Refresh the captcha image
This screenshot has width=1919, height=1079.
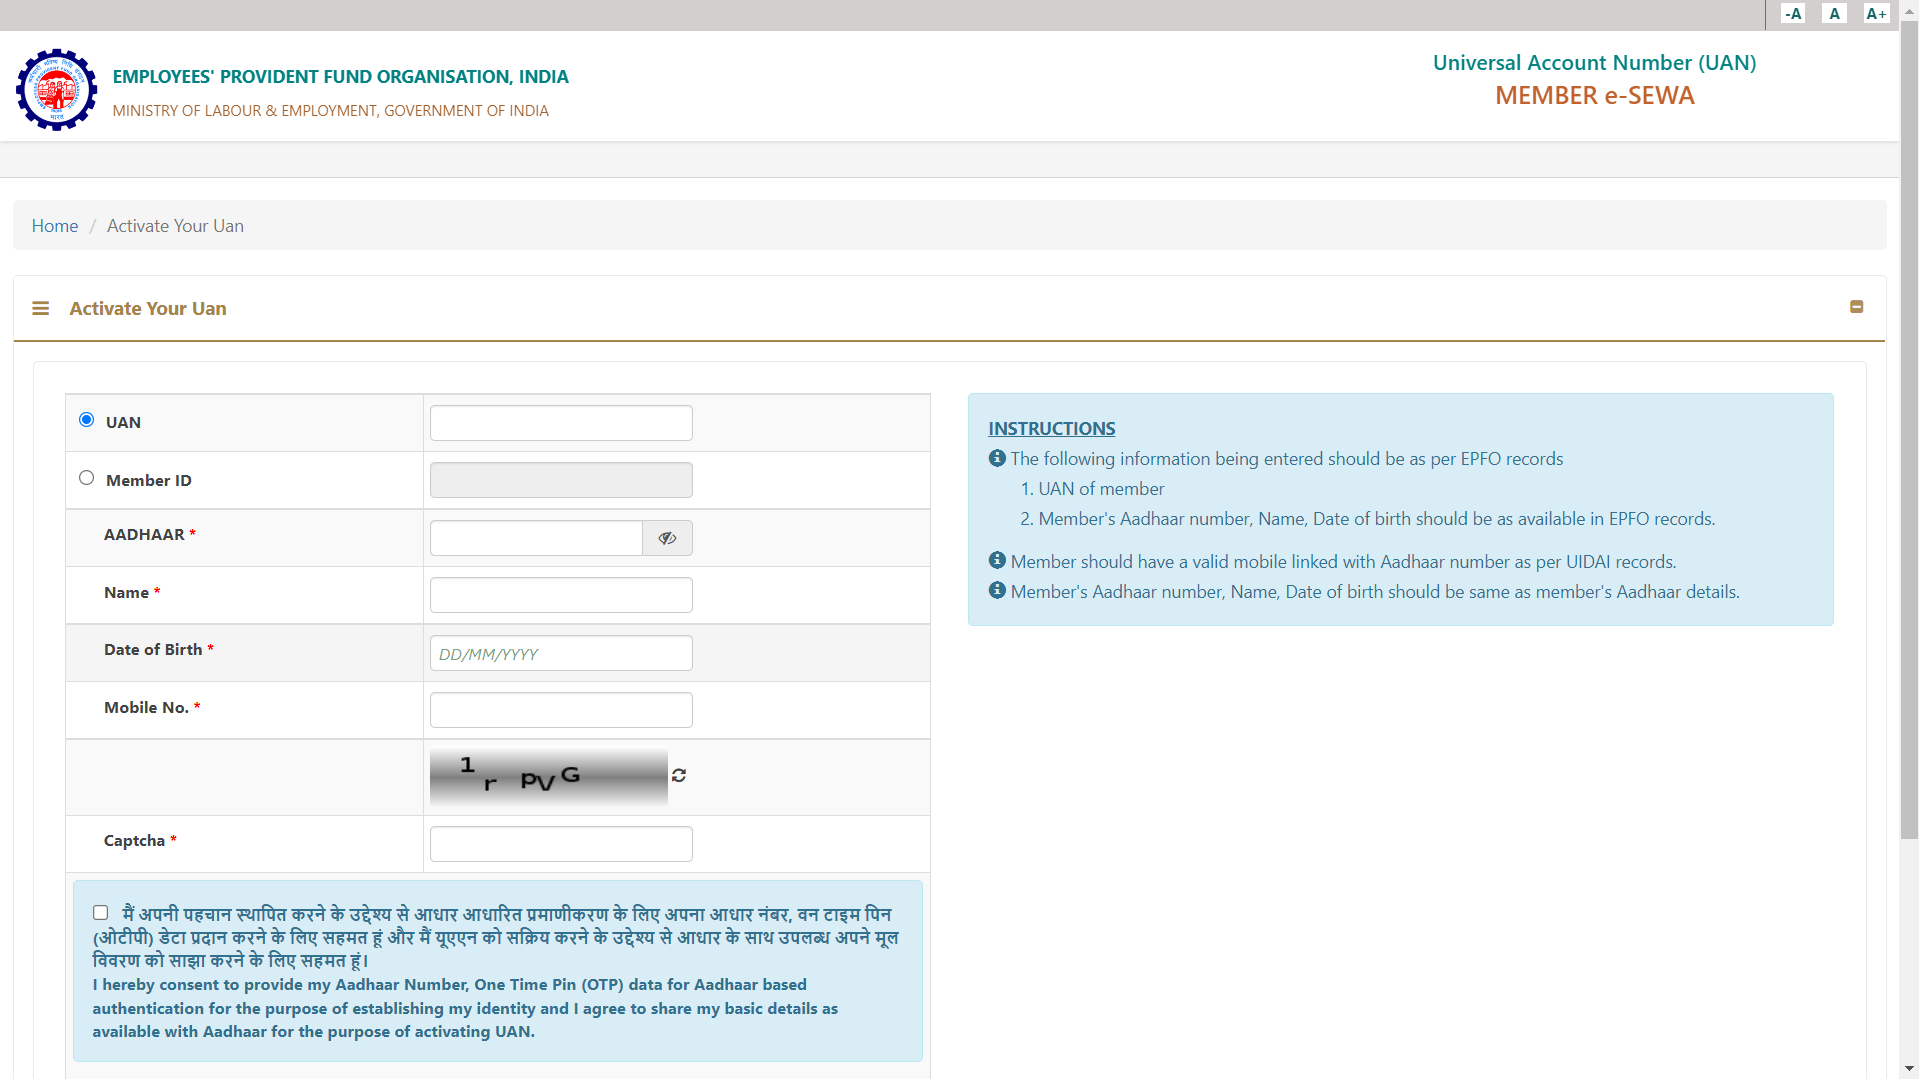[679, 775]
